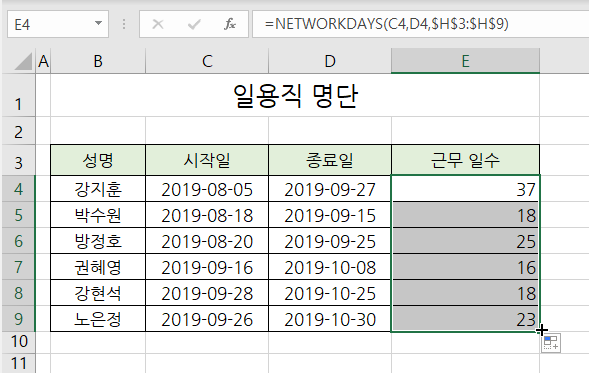Open the Auto Fill Options button
589x373 pixels.
coord(551,343)
